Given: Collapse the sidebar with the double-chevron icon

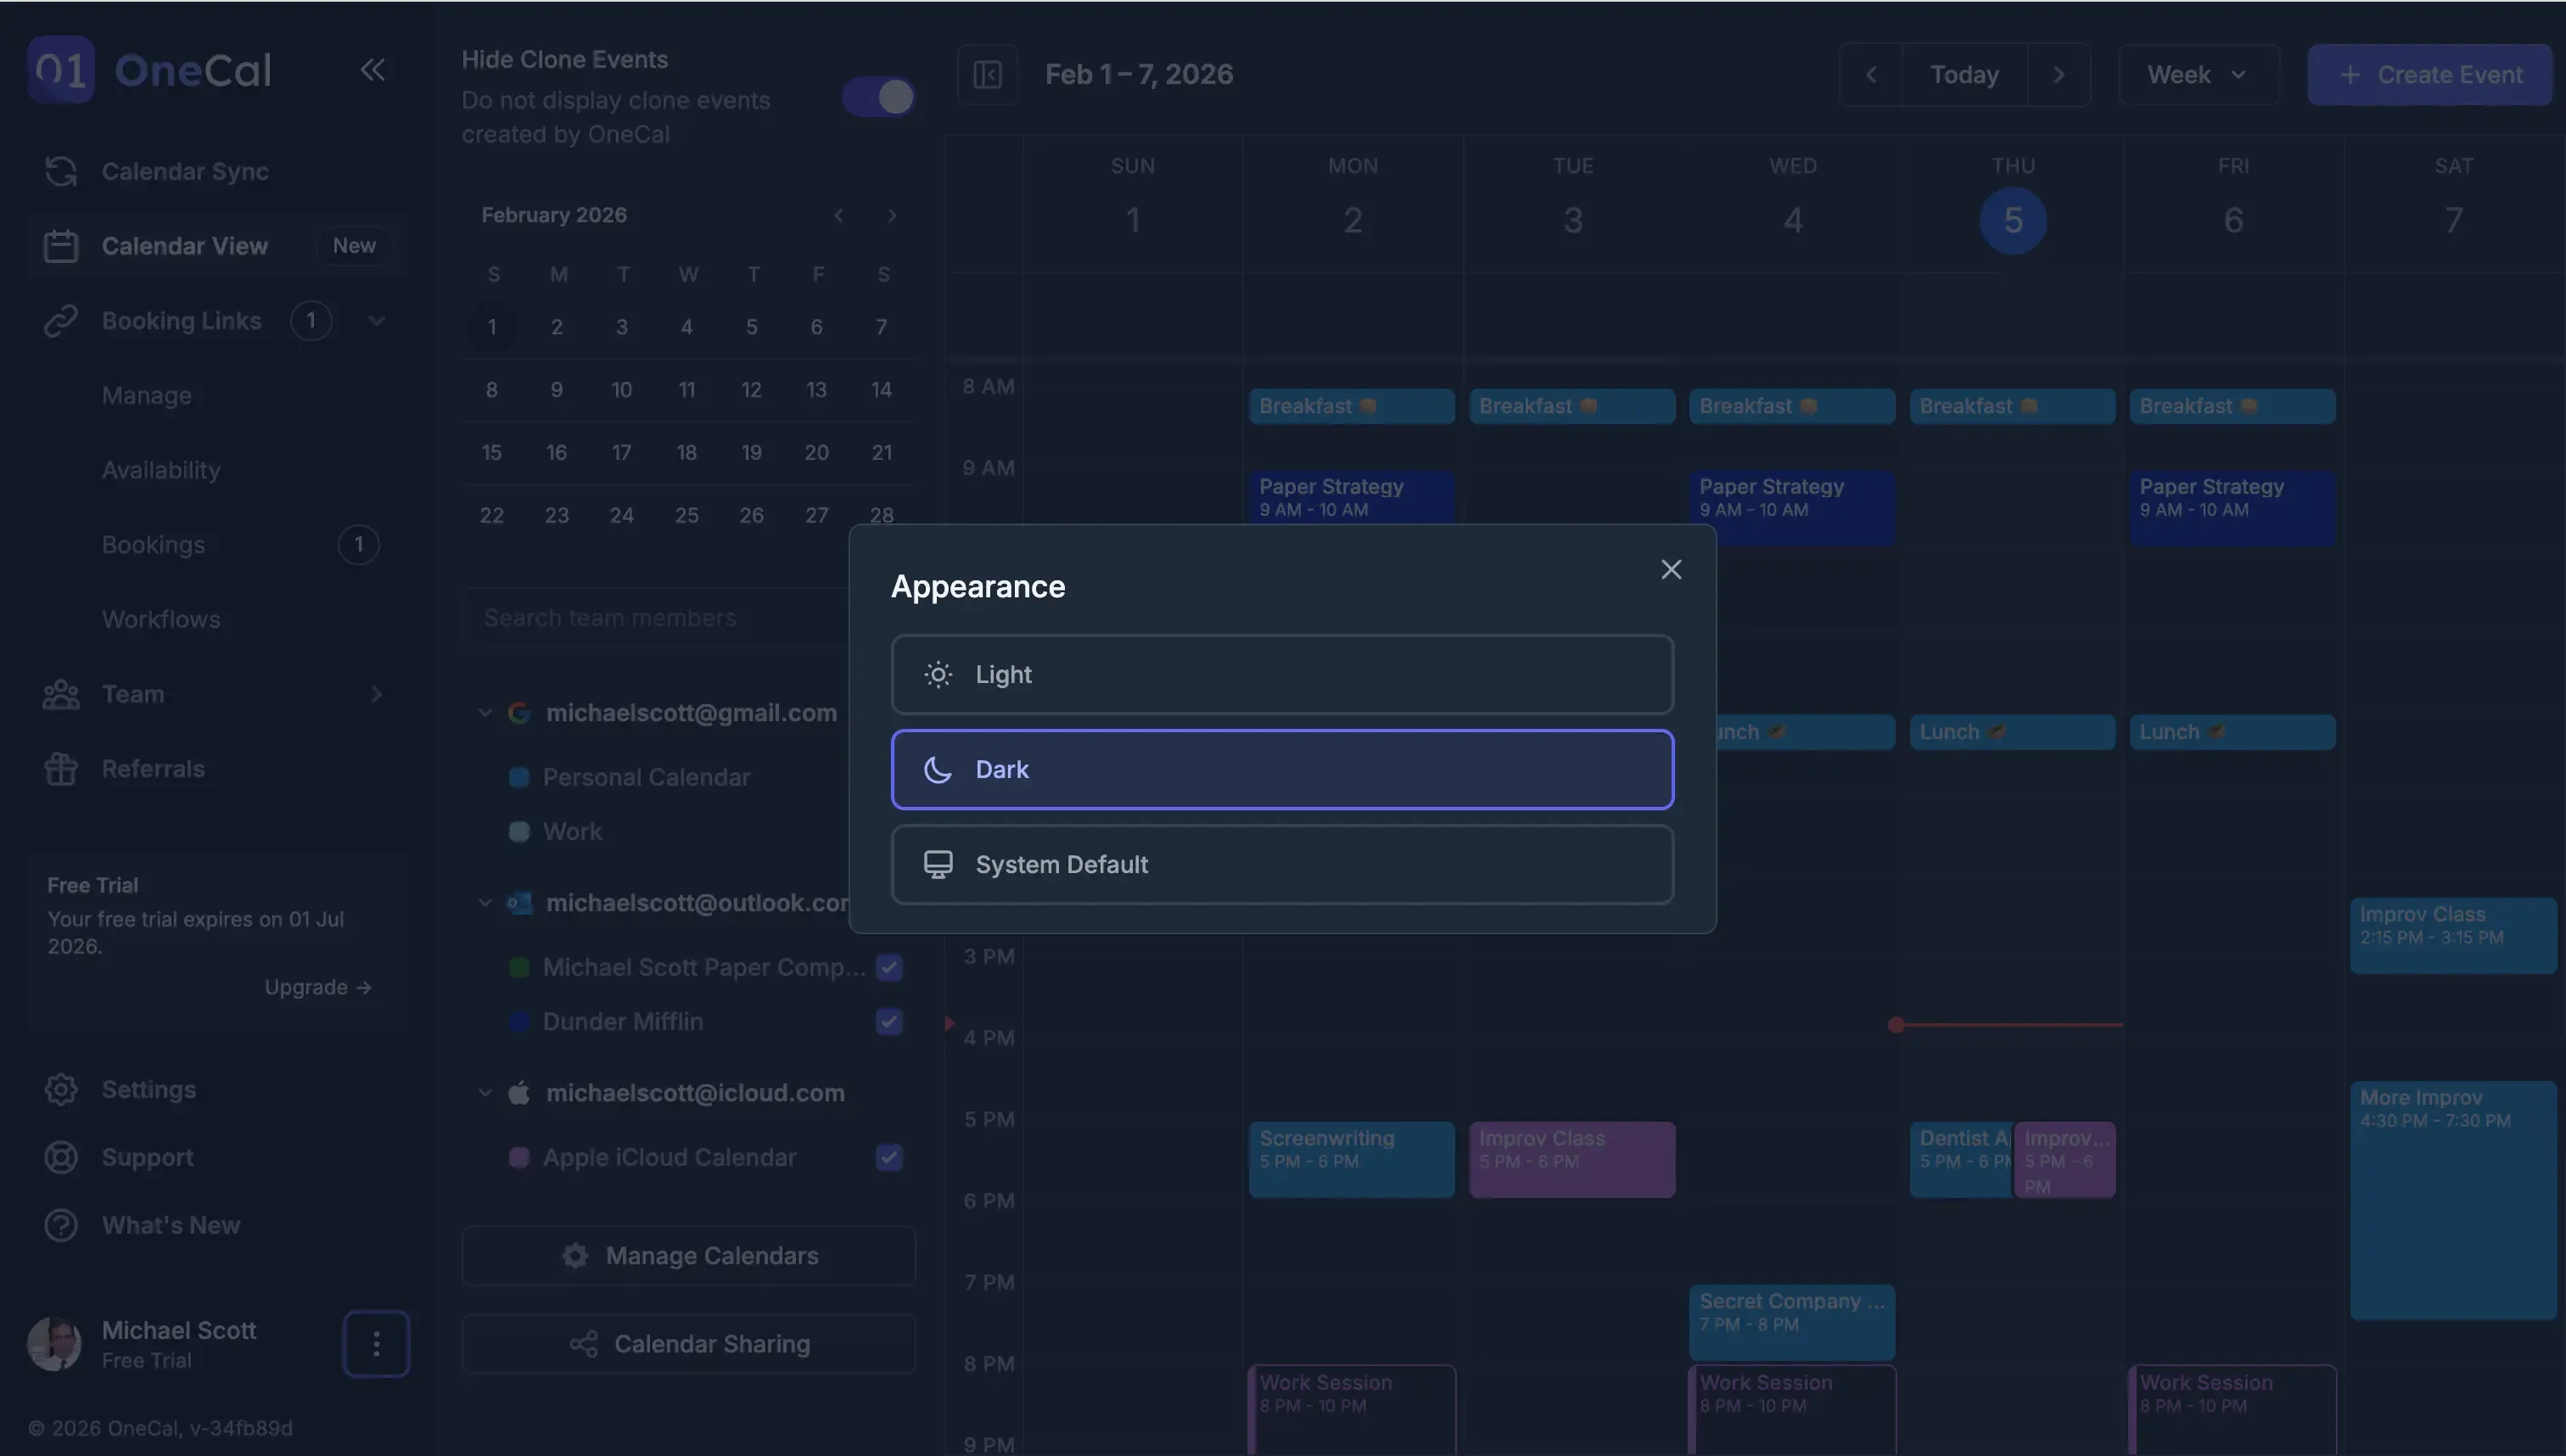Looking at the screenshot, I should pyautogui.click(x=372, y=70).
